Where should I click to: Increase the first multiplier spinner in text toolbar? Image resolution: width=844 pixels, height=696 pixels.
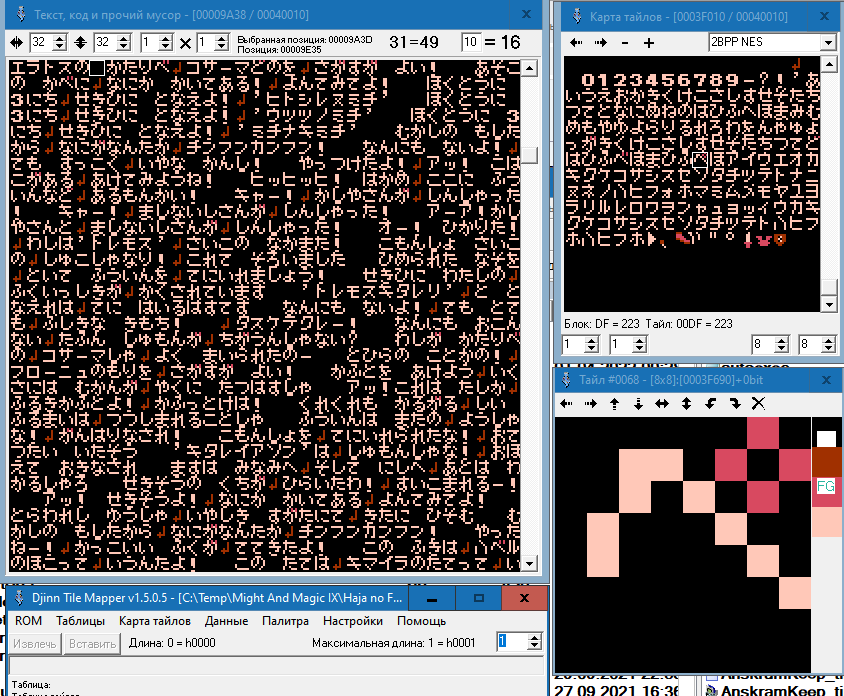[166, 39]
